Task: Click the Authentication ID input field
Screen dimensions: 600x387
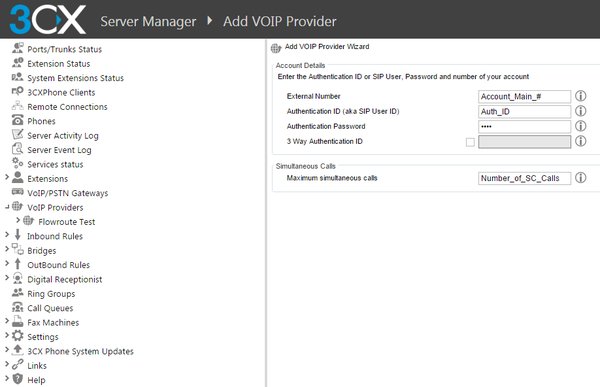Action: coord(524,111)
